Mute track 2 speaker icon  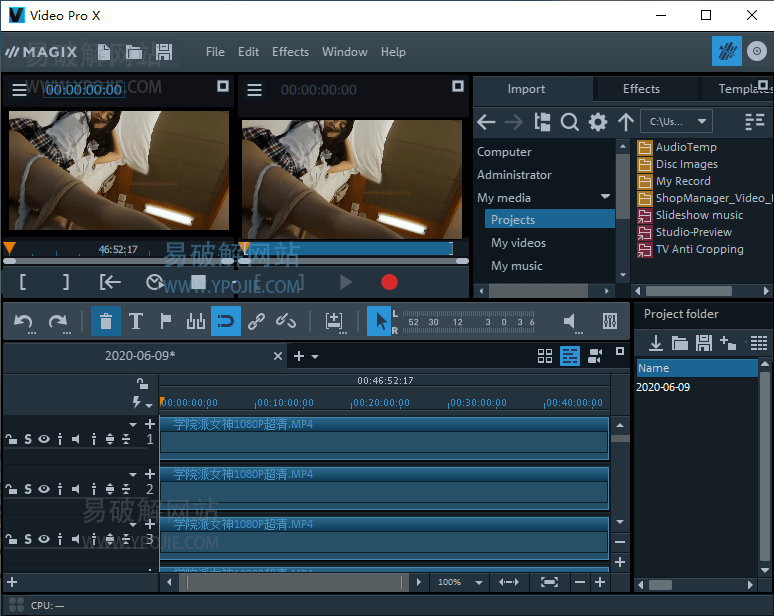(x=75, y=489)
